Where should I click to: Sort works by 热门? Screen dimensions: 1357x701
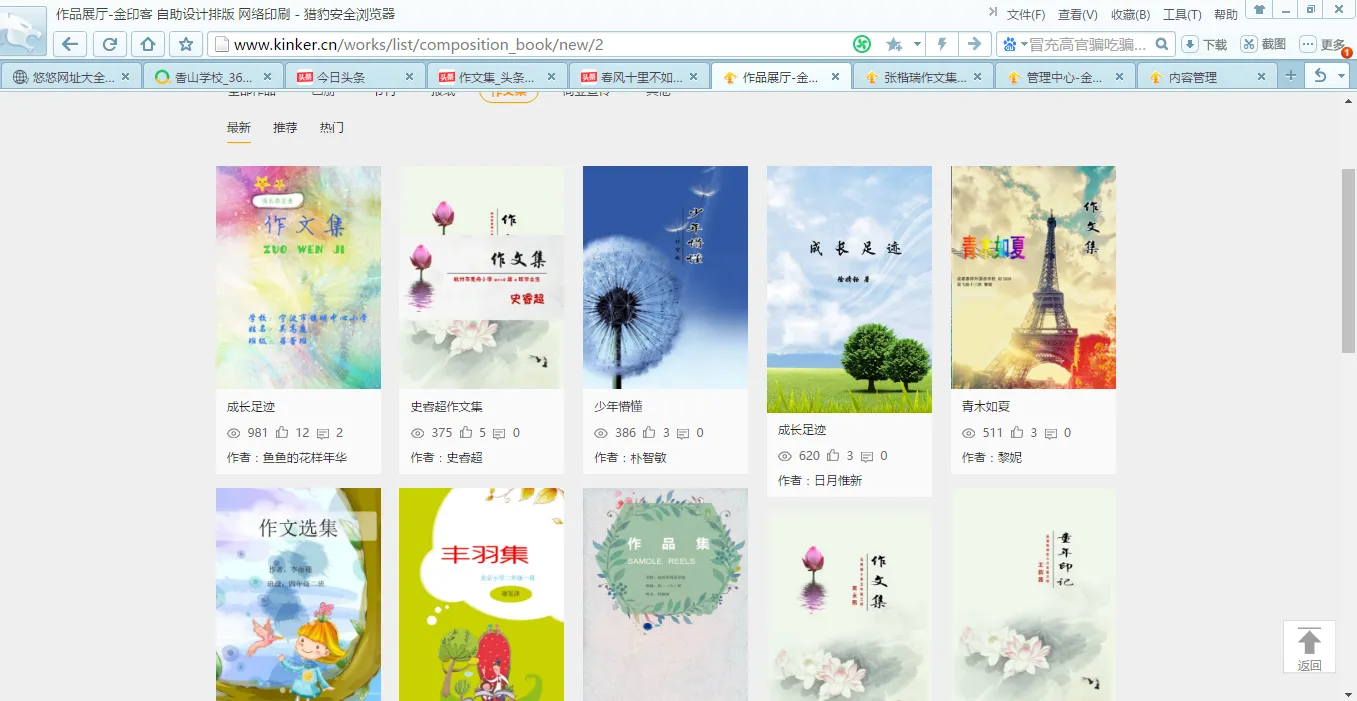[332, 128]
